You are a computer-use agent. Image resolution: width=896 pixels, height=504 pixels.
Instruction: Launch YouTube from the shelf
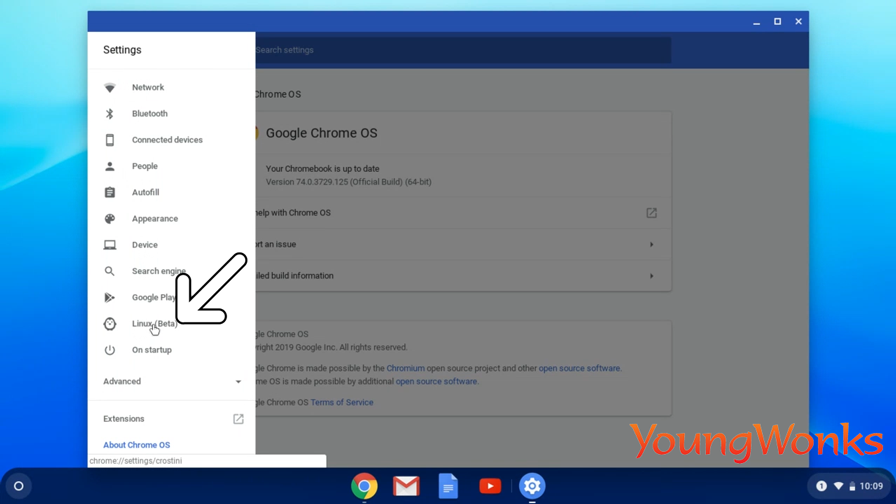[490, 486]
